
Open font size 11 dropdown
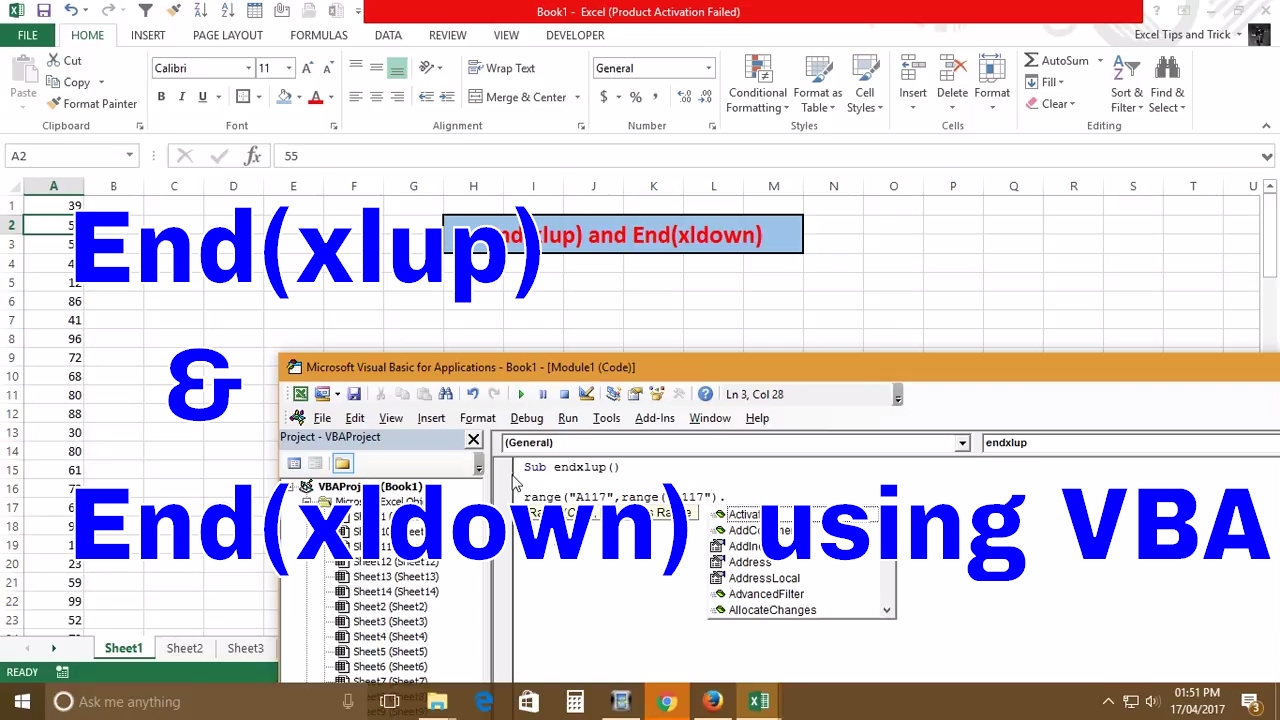click(x=289, y=68)
